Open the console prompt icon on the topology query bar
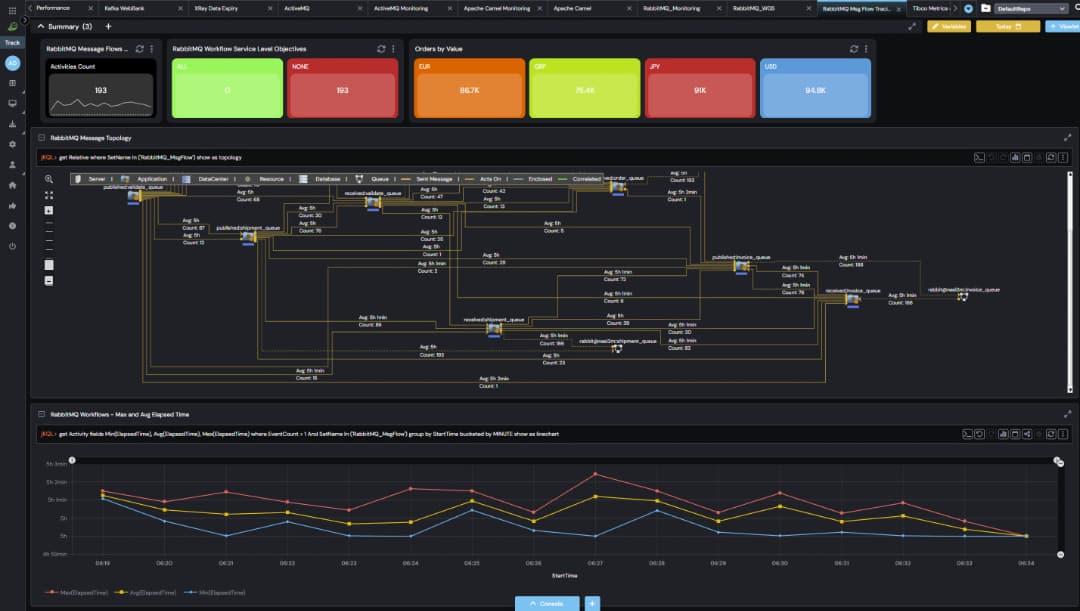The height and width of the screenshot is (611, 1080). tap(980, 157)
